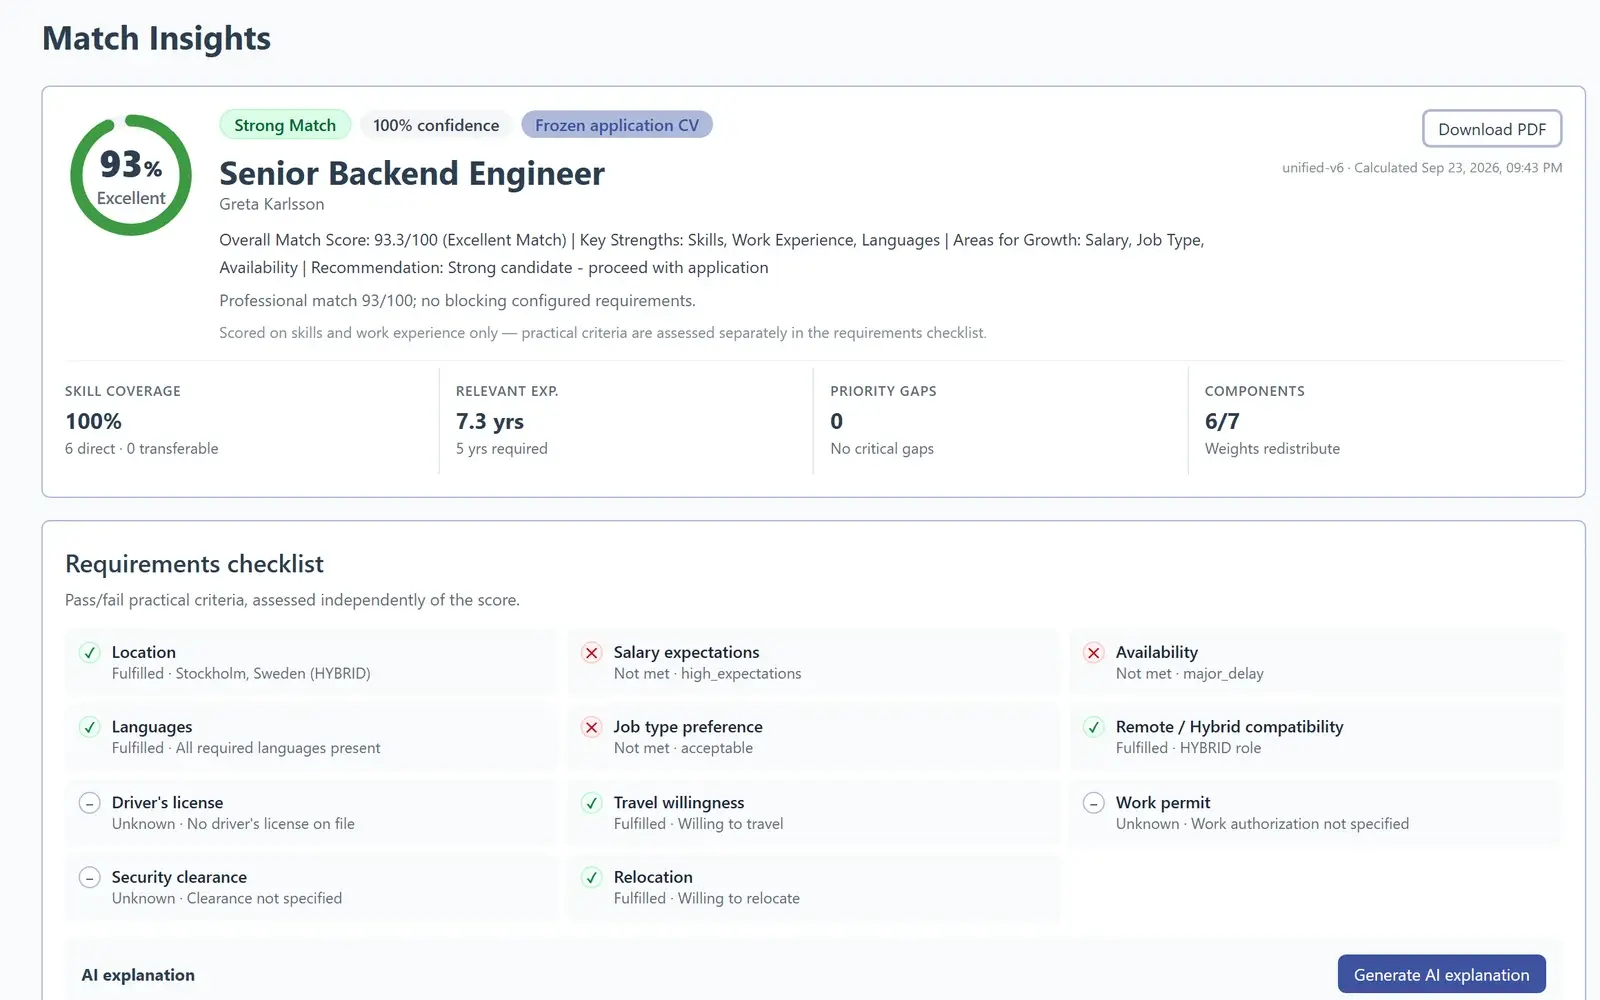Click the Strong Match badge
1600x1000 pixels.
click(x=285, y=125)
